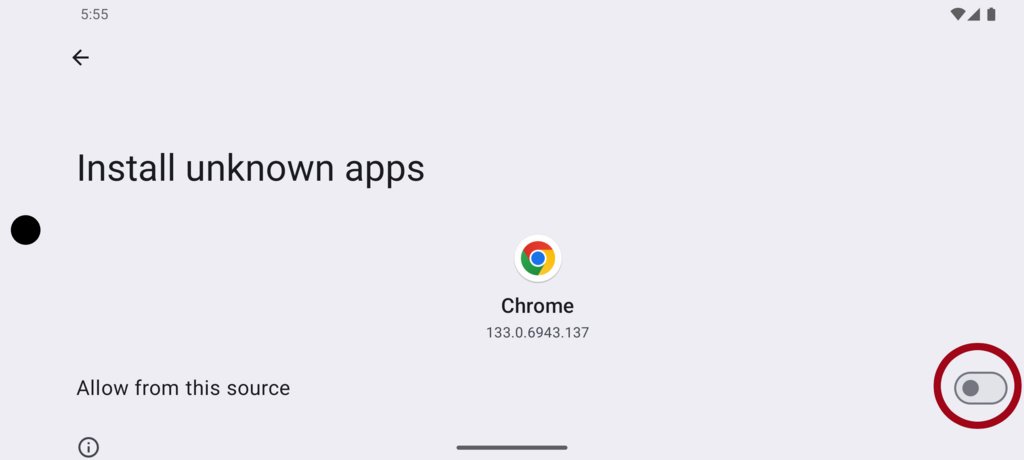Go back using the arrow icon

(80, 58)
